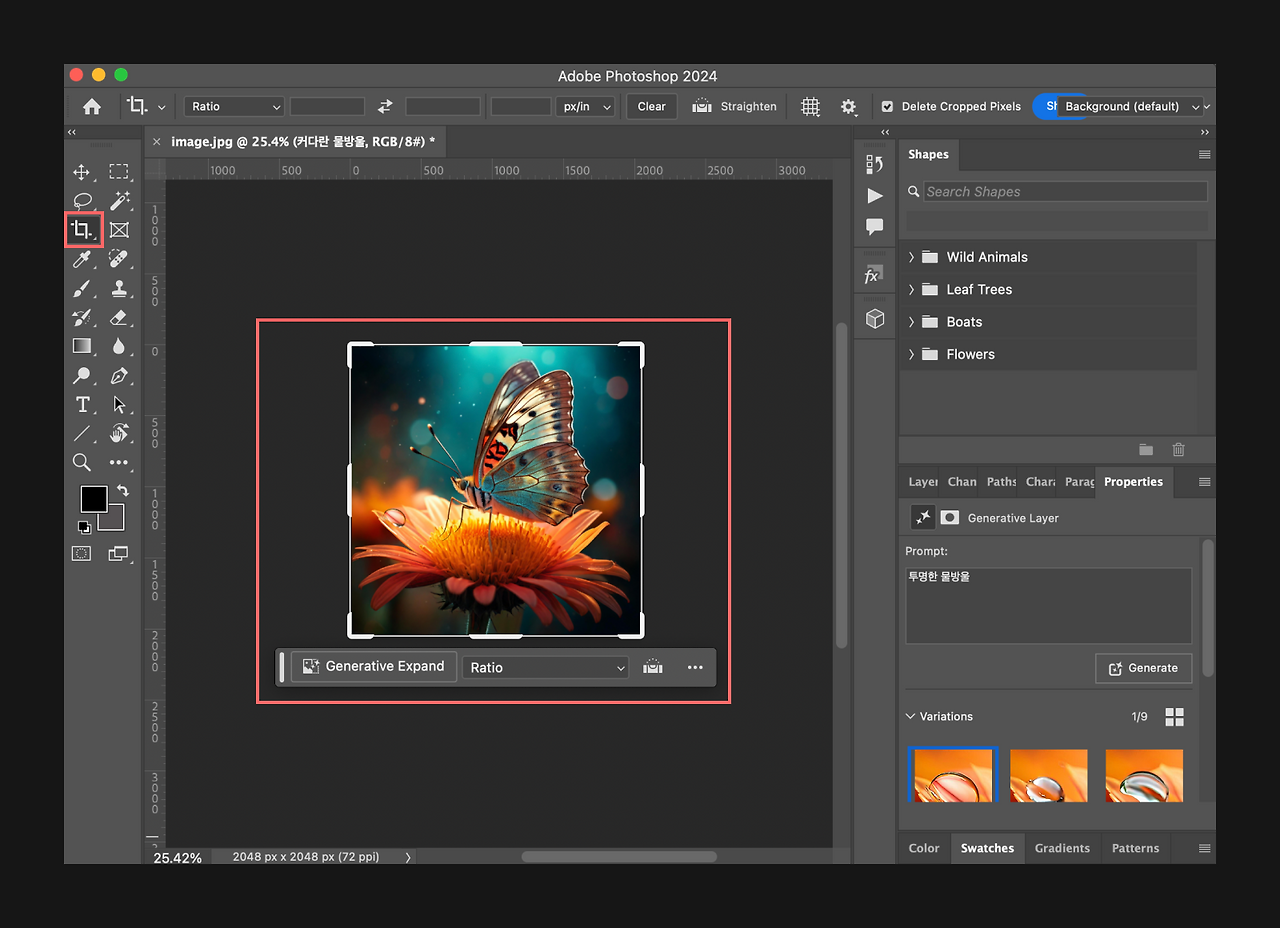Screen dimensions: 1280x928
Task: Click the Search Shapes input field
Action: [x=1064, y=192]
